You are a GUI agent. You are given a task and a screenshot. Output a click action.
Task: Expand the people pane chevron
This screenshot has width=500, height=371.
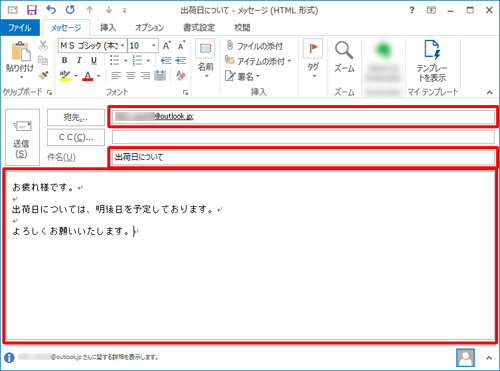(489, 358)
